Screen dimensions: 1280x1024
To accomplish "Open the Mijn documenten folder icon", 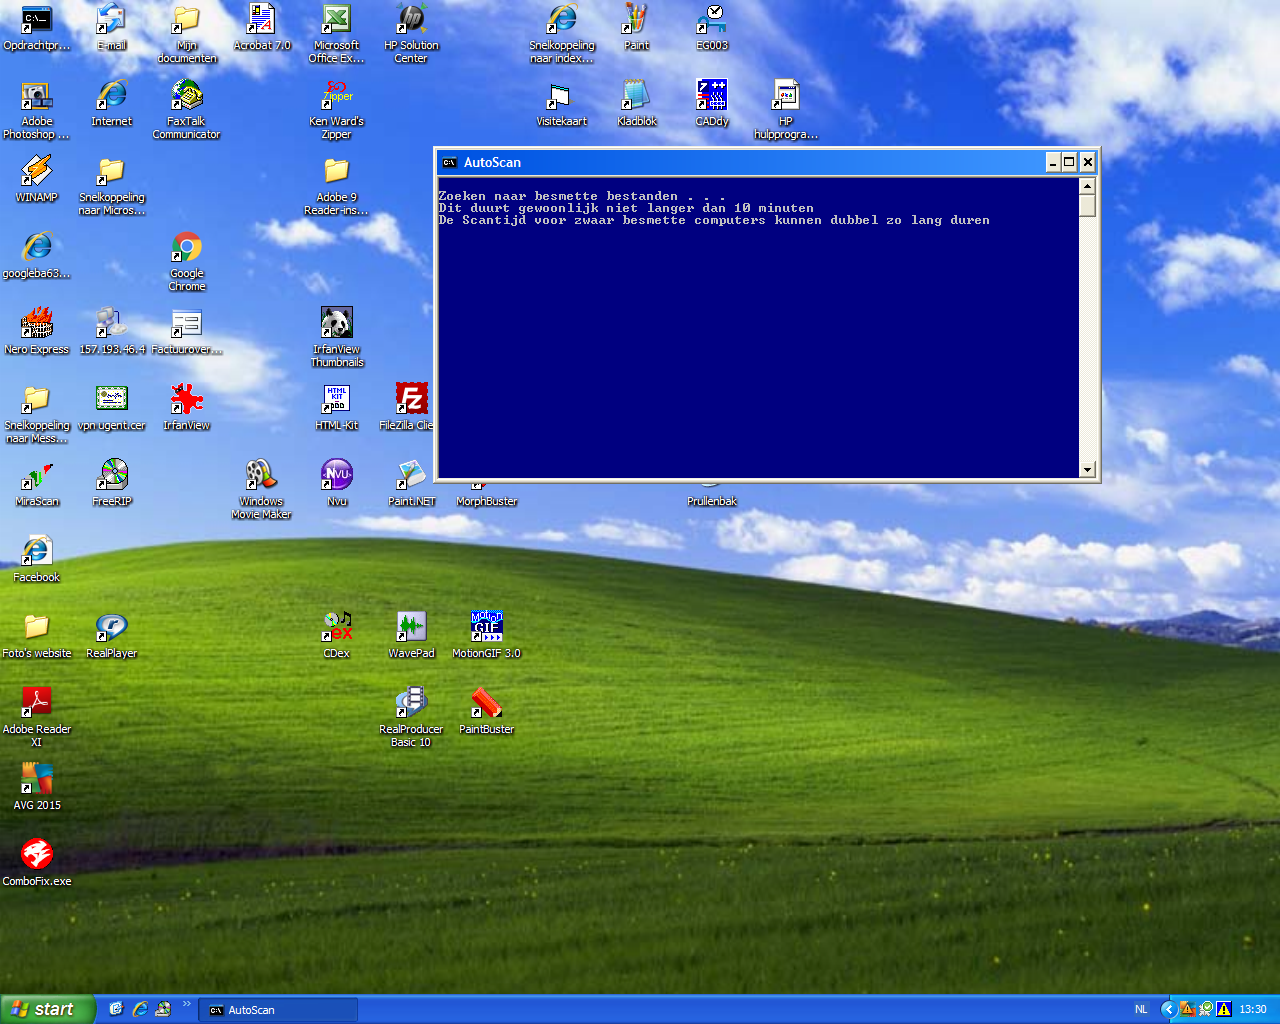I will coord(187,34).
